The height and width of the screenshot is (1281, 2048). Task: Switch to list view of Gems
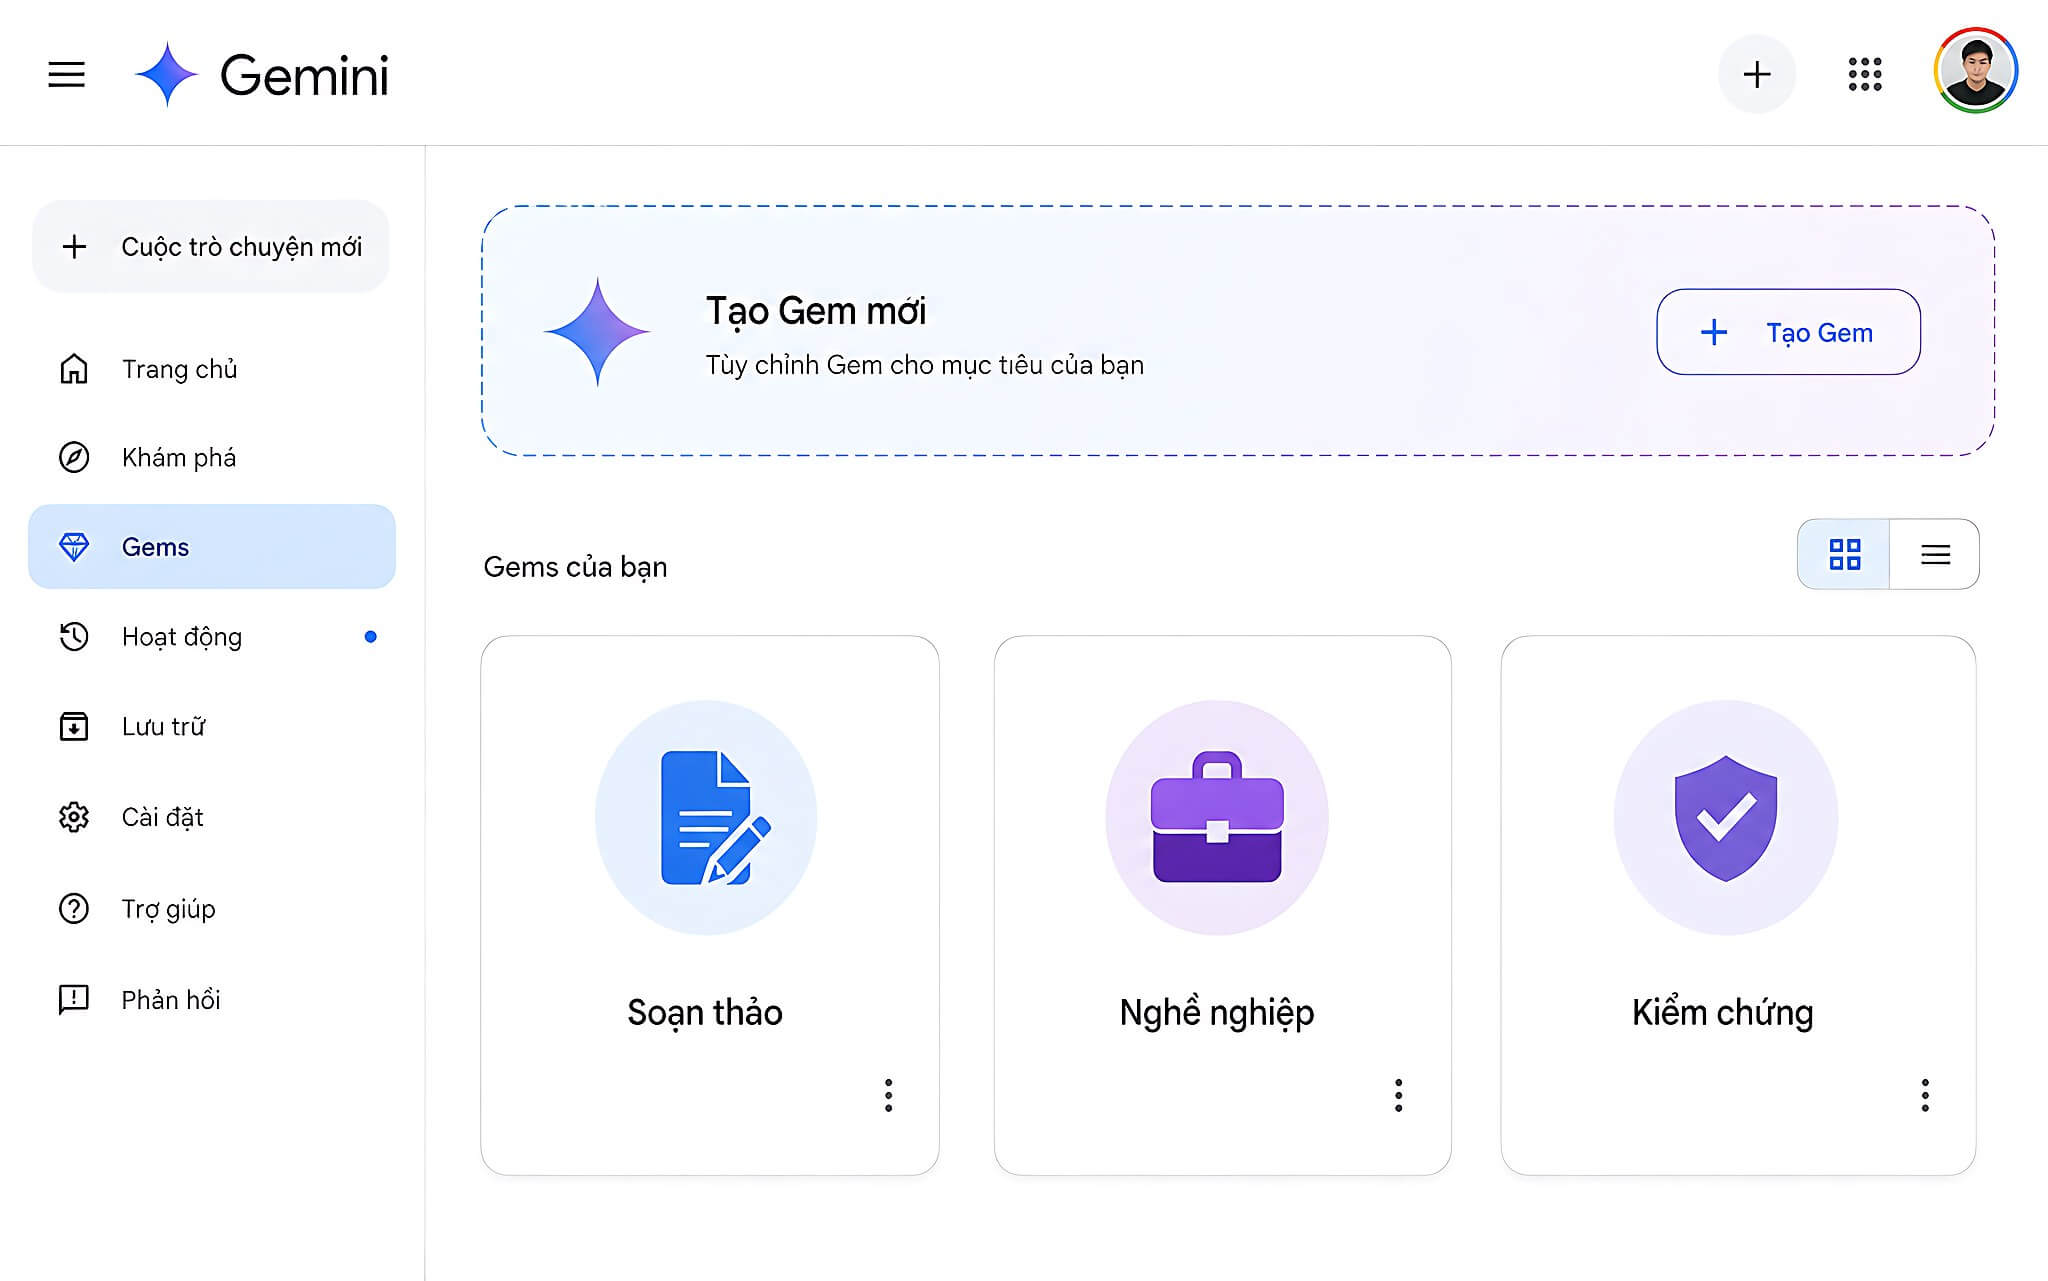(x=1935, y=554)
